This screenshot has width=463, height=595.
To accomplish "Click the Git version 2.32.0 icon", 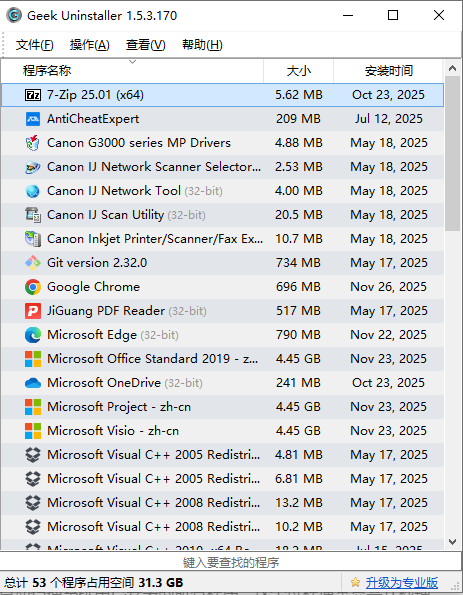I will point(33,263).
